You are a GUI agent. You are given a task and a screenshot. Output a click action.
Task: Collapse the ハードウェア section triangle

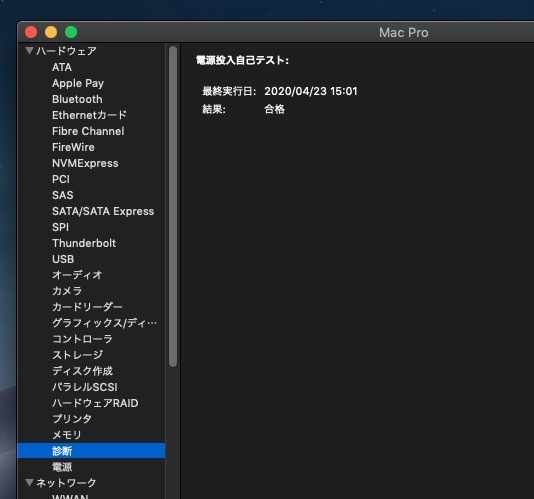pos(29,51)
